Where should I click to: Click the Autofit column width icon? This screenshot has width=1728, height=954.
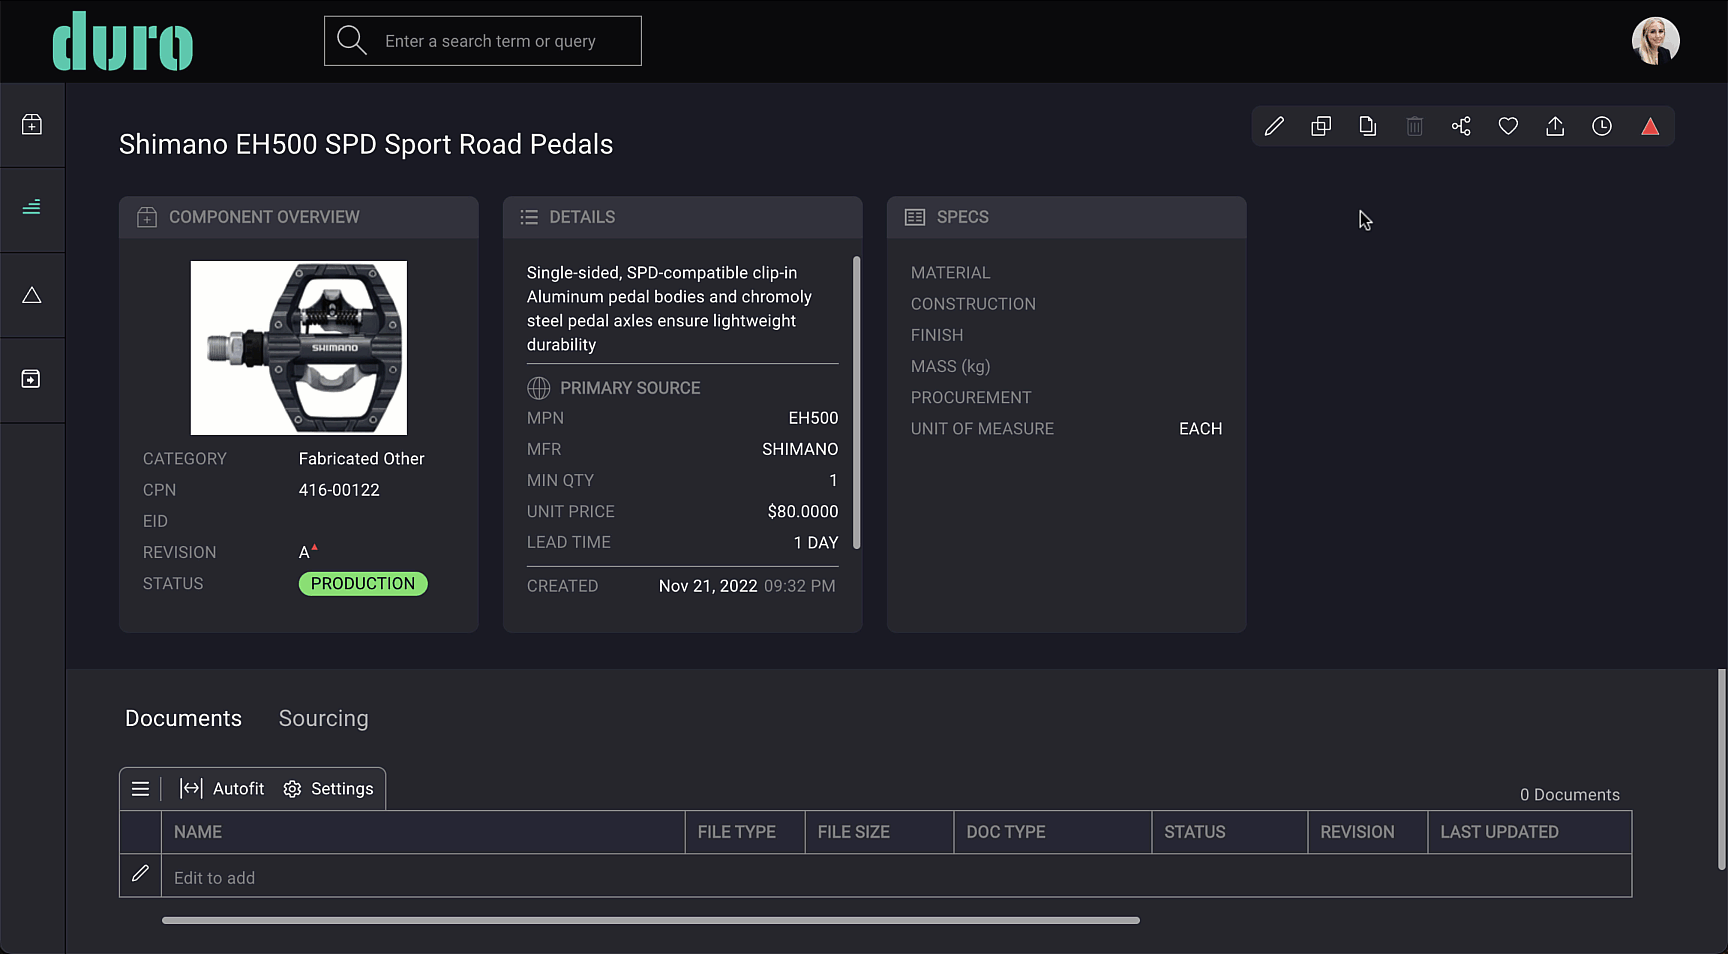coord(191,788)
